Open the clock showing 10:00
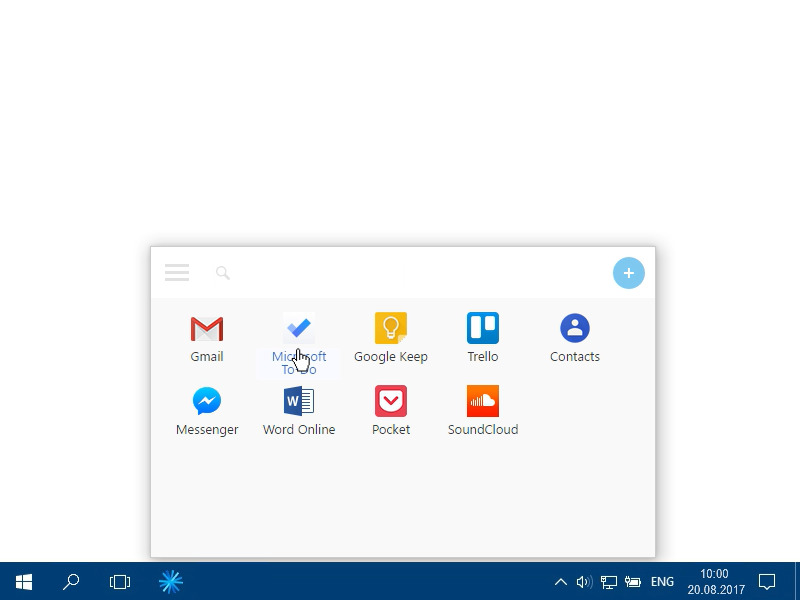This screenshot has height=600, width=800. pos(715,582)
